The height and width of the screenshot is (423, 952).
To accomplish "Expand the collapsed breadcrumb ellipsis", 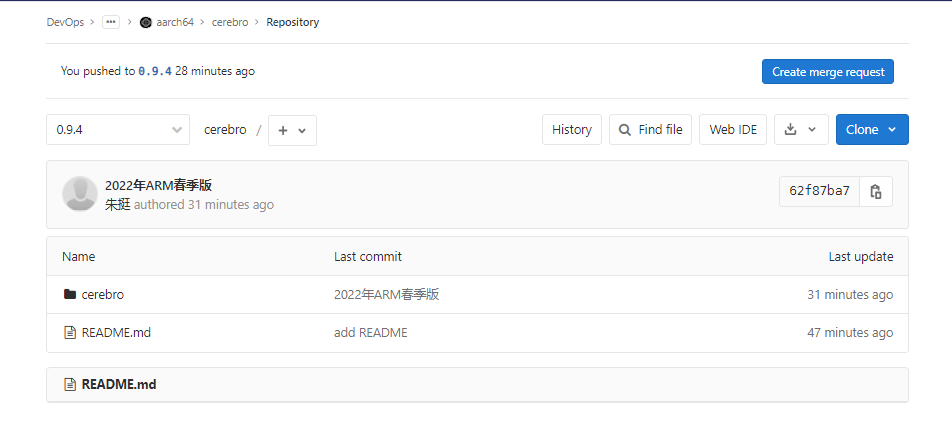I will coord(110,22).
